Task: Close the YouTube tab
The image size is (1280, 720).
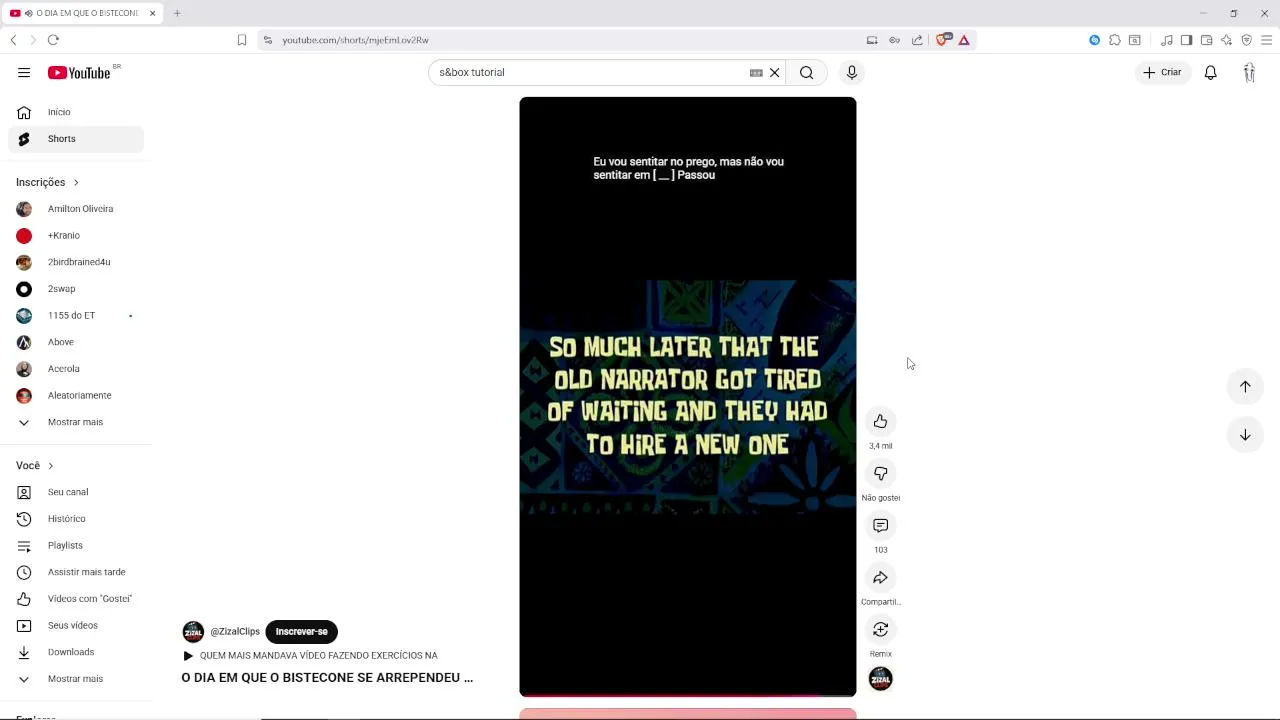Action: [152, 13]
